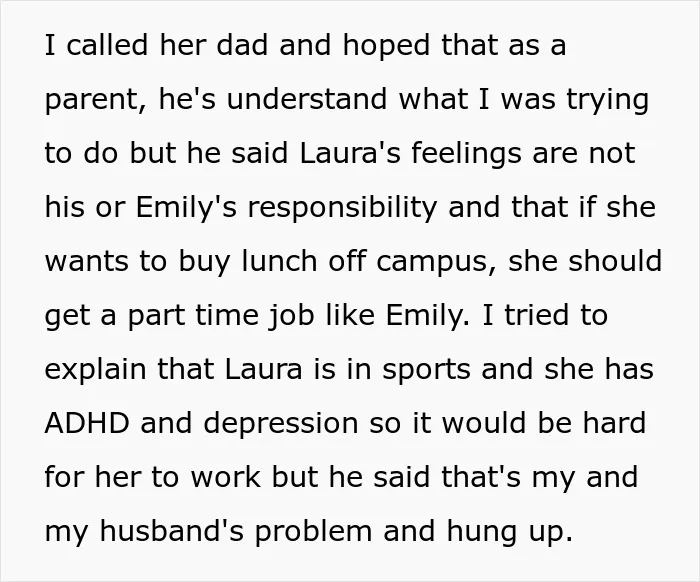Click the acronym "ADHD"

87,423
